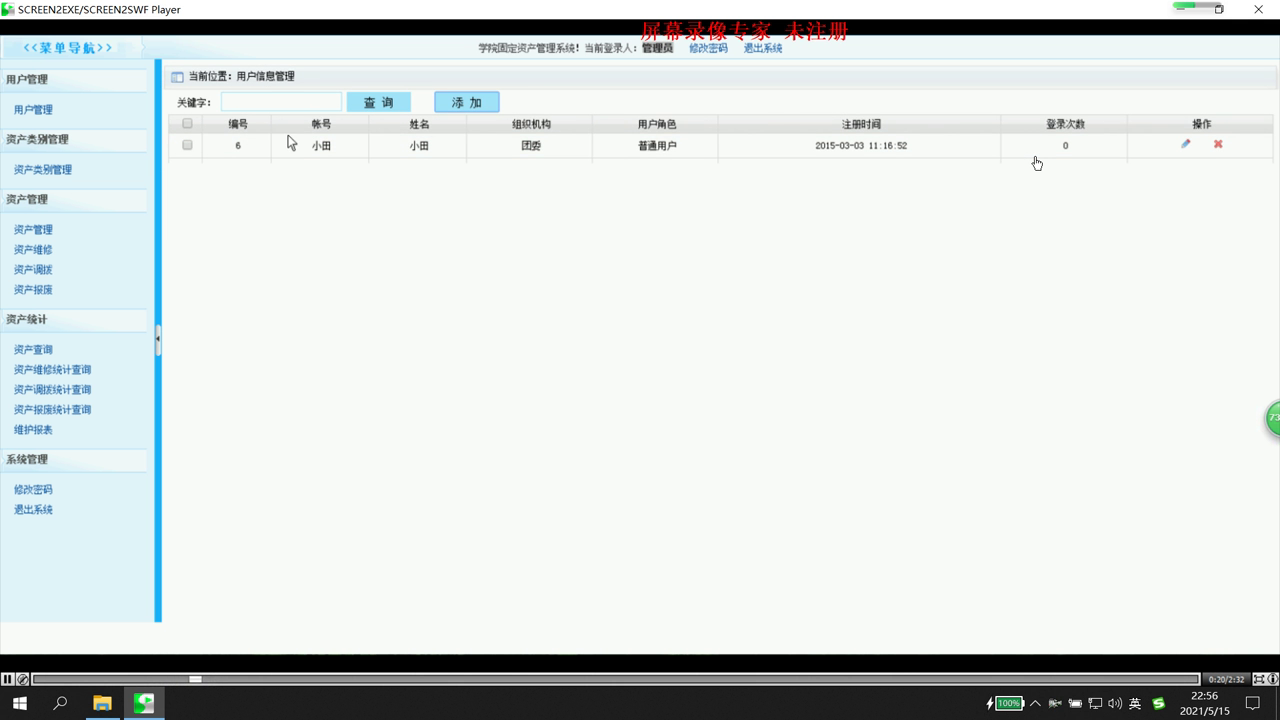The height and width of the screenshot is (720, 1280).
Task: Click the 编号 column header
Action: (238, 124)
